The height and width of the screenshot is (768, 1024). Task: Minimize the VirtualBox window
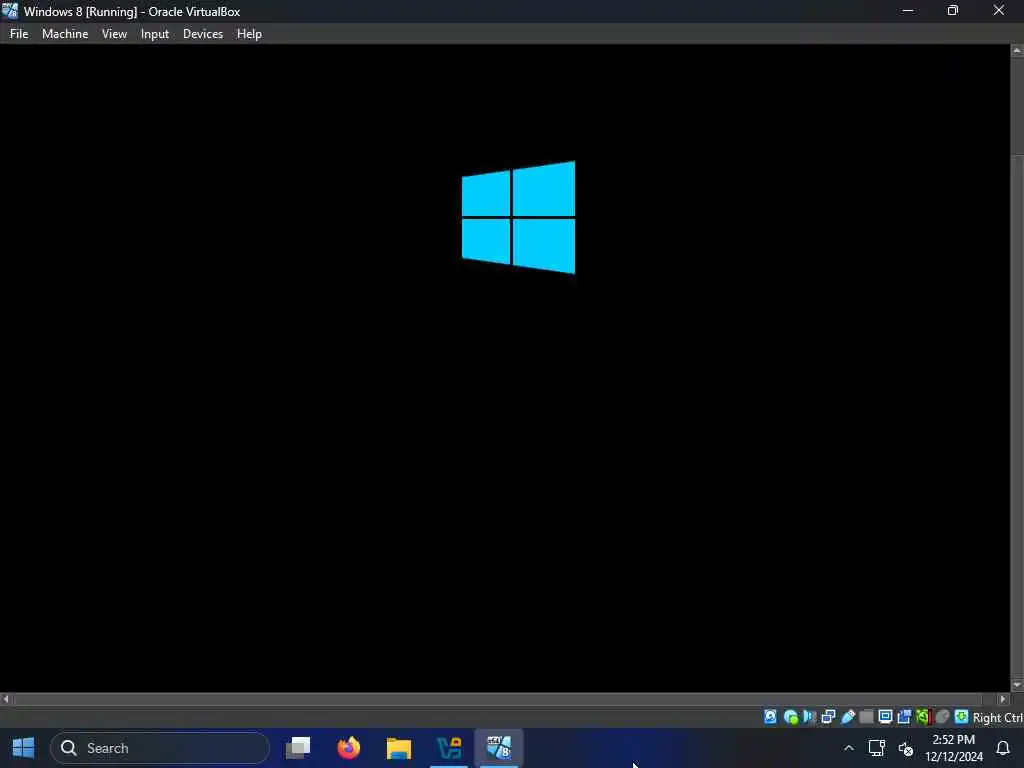908,11
